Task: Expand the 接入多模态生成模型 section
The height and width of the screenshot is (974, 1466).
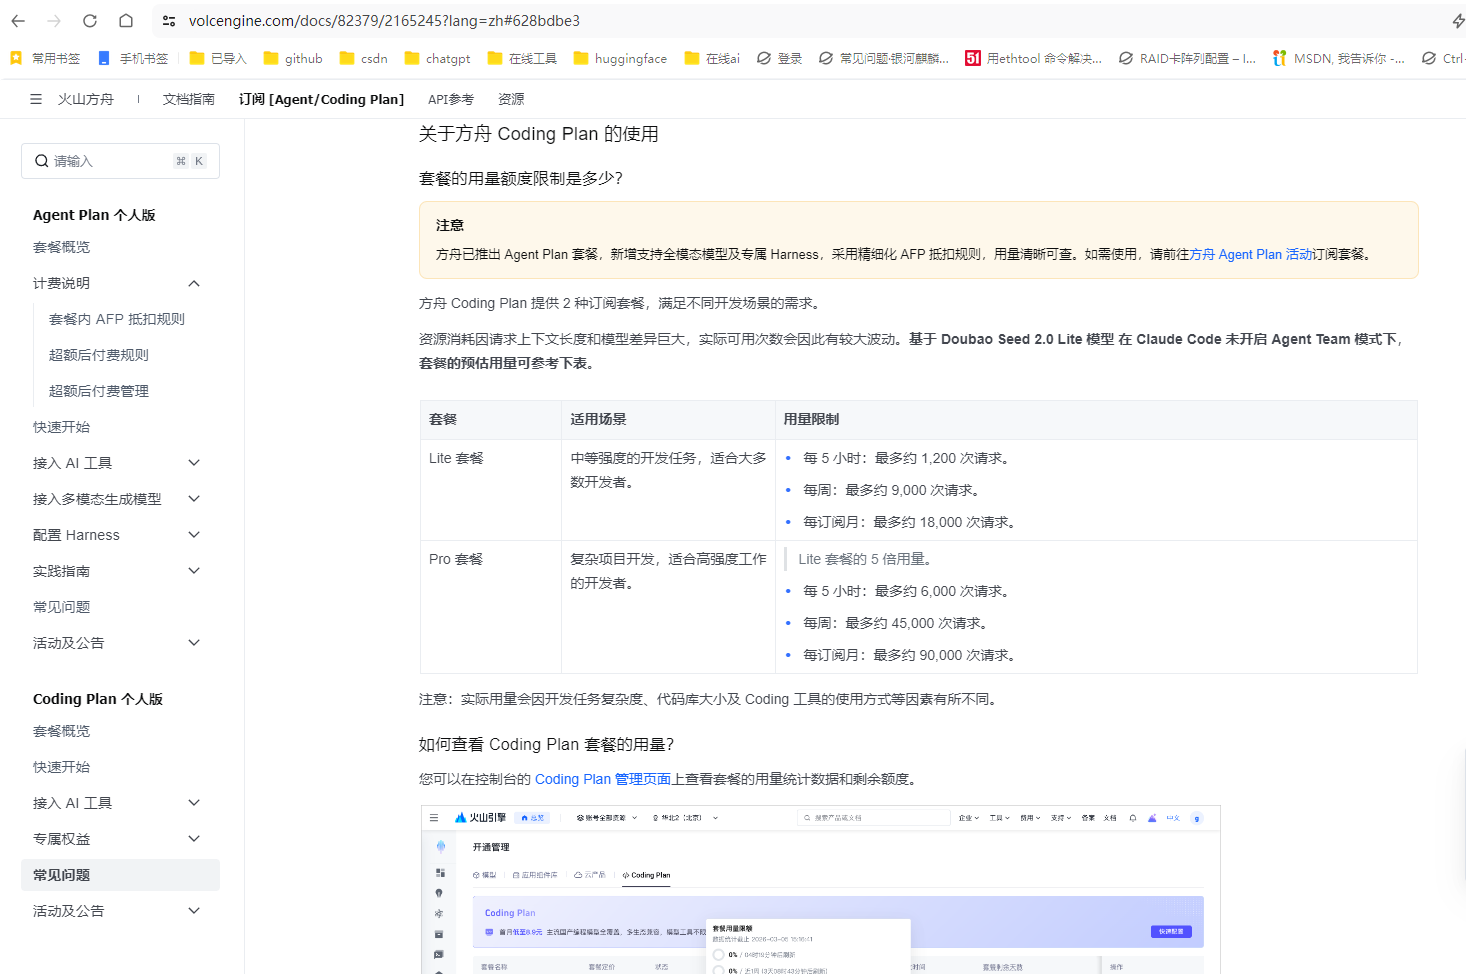Action: click(194, 499)
